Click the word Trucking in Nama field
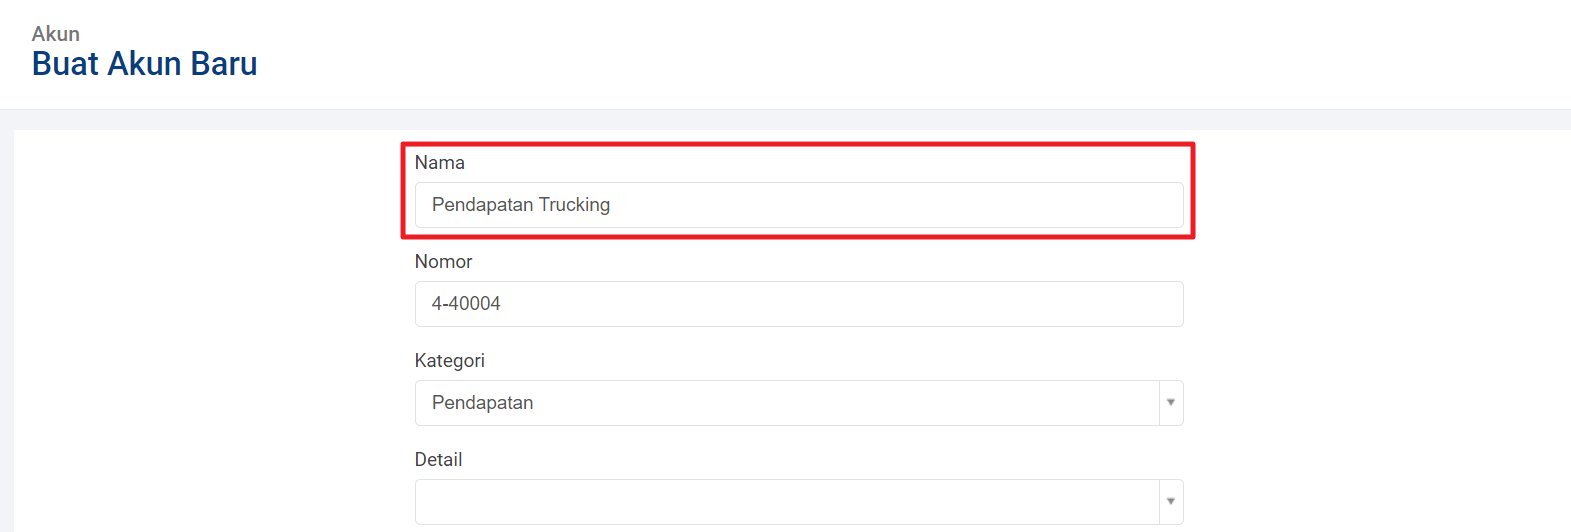 (x=574, y=205)
